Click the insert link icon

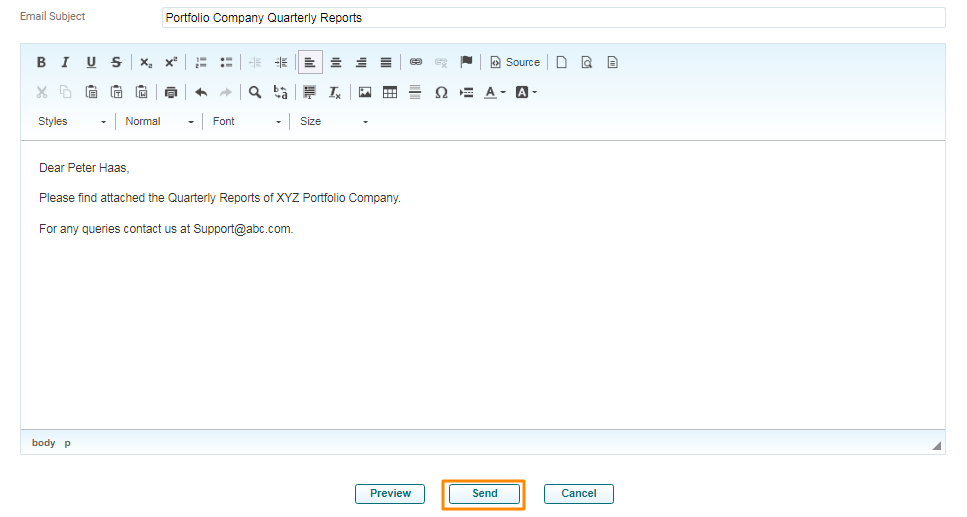pos(416,62)
